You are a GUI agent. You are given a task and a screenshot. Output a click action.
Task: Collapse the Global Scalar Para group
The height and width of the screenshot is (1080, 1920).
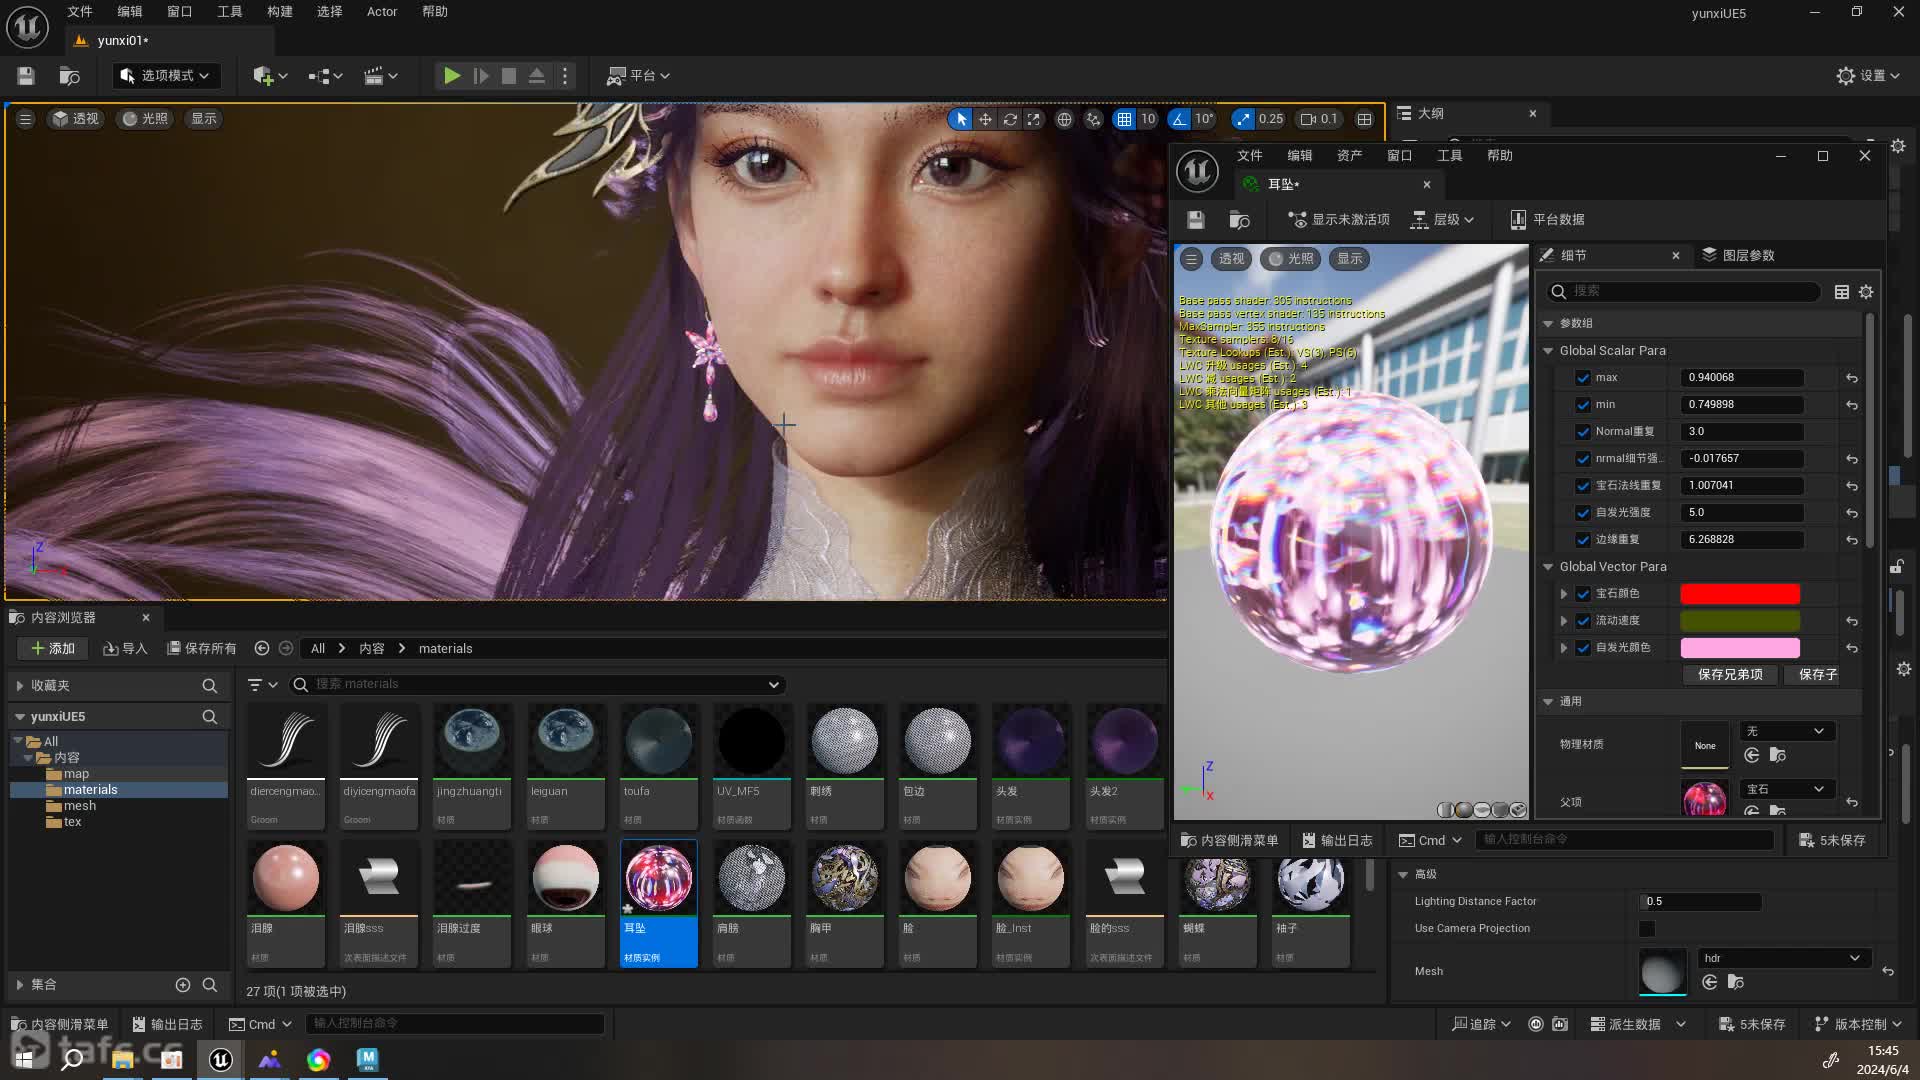tap(1549, 351)
